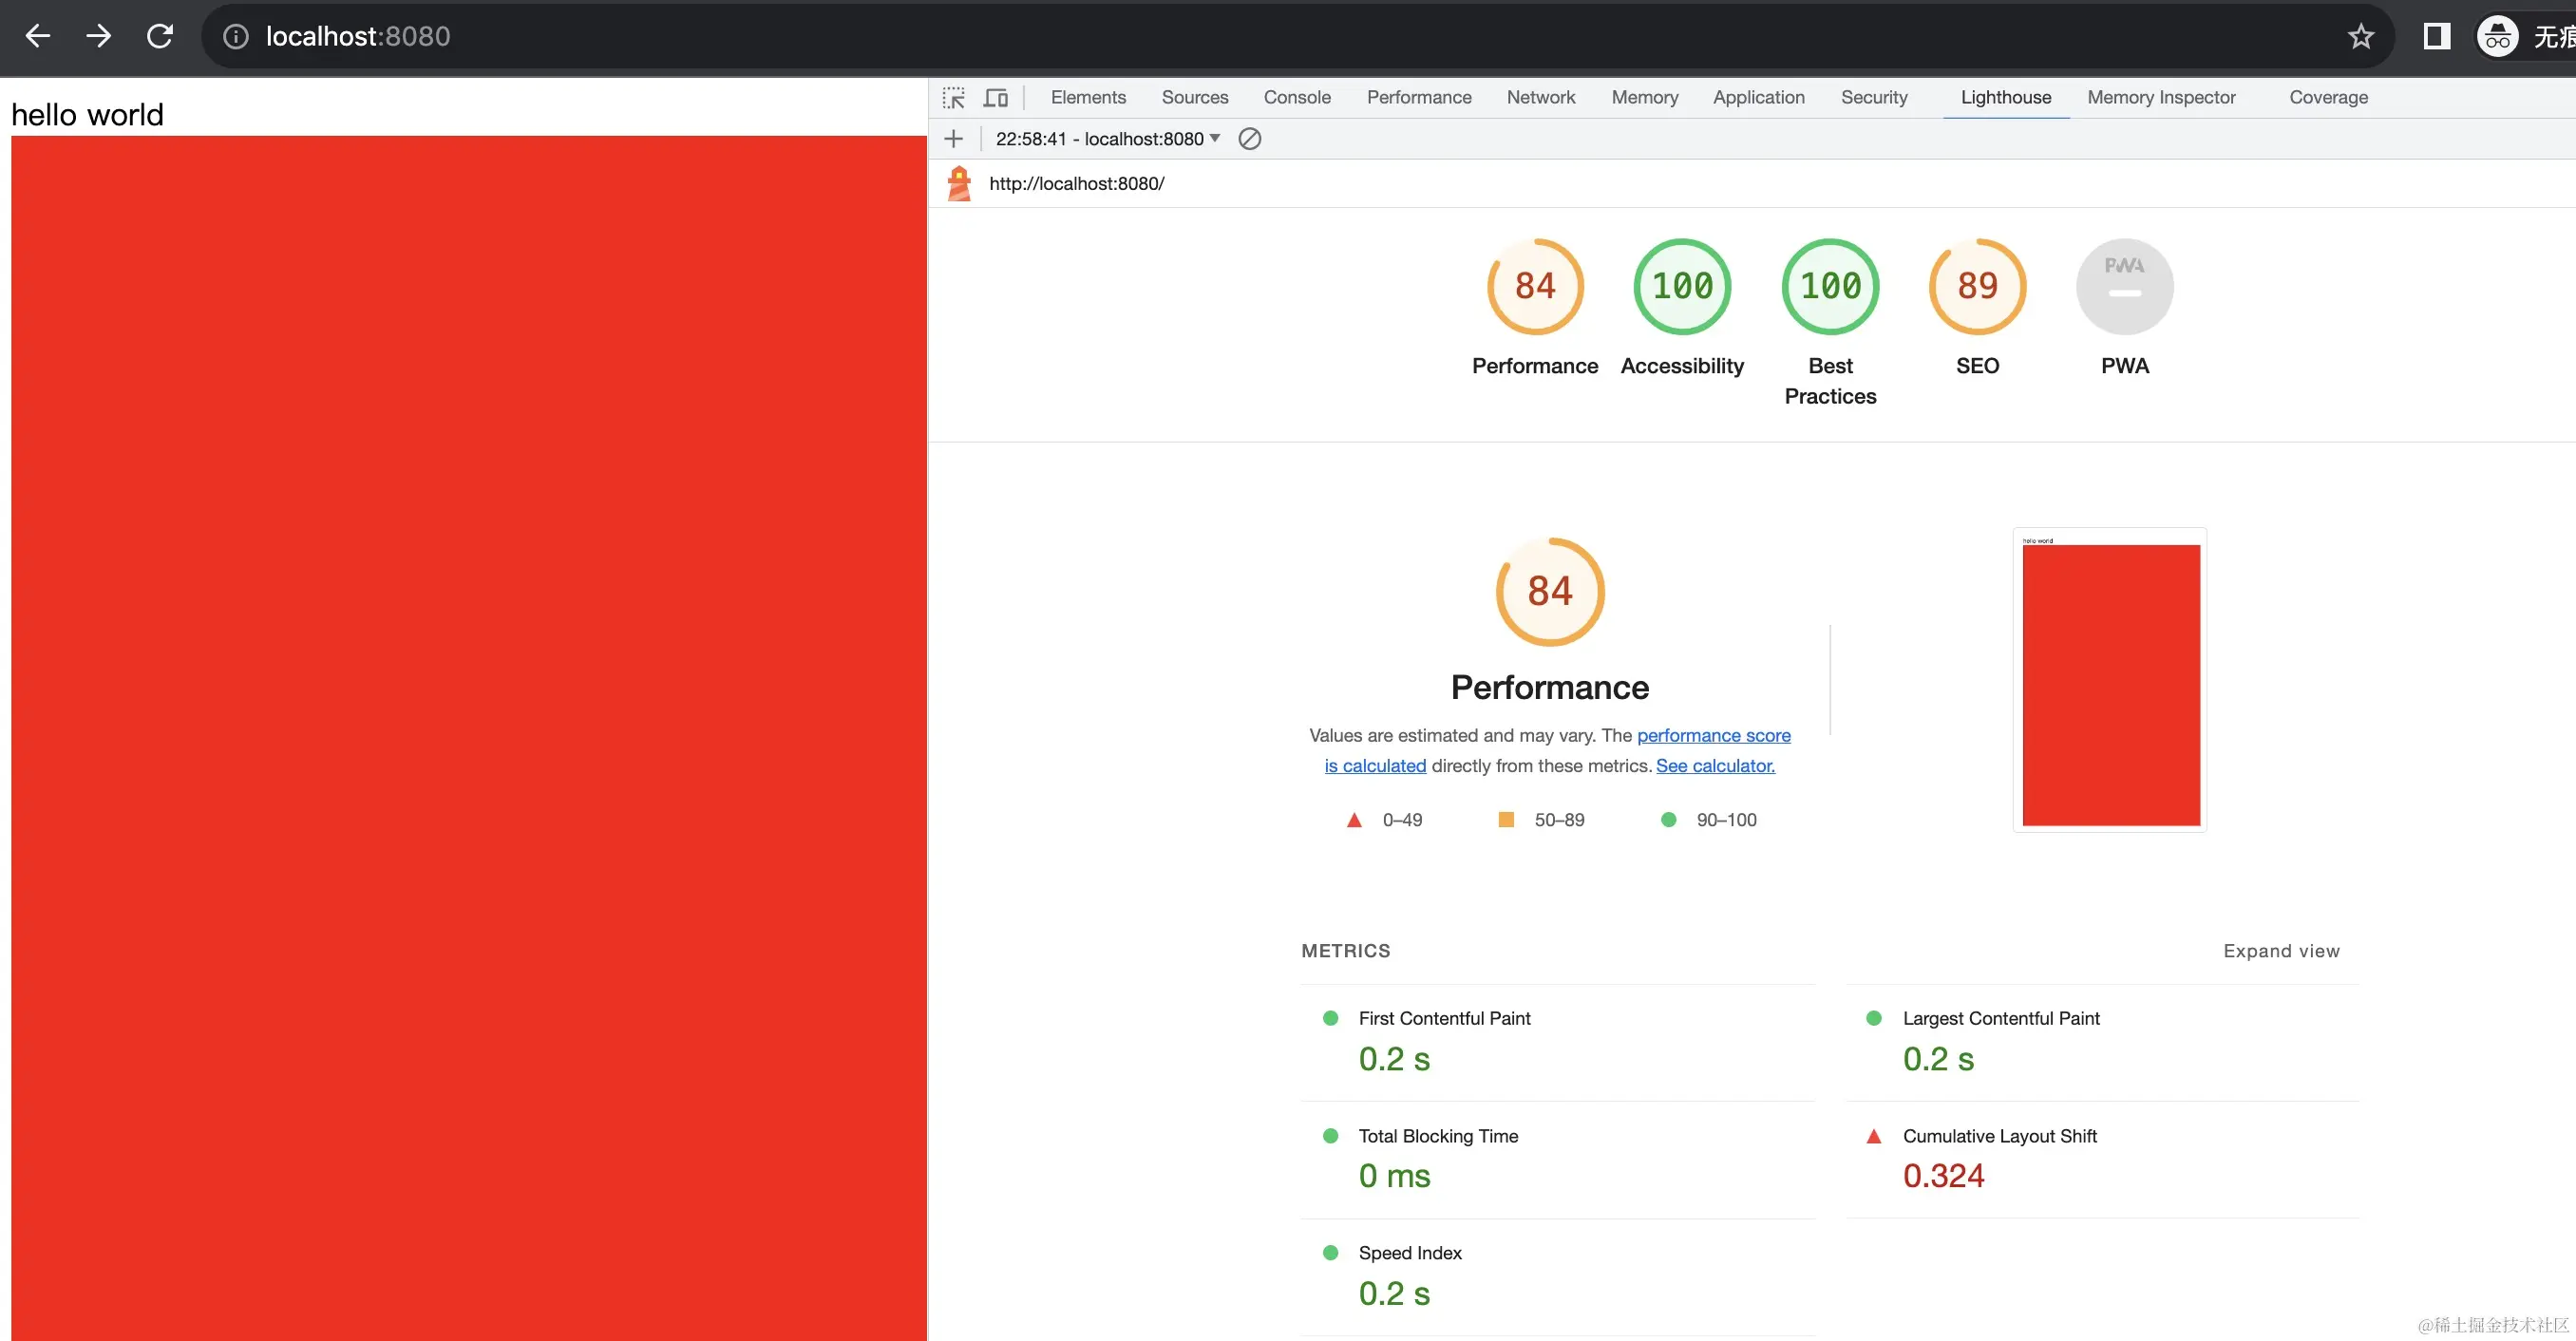
Task: Reload the localhost page
Action: (x=160, y=37)
